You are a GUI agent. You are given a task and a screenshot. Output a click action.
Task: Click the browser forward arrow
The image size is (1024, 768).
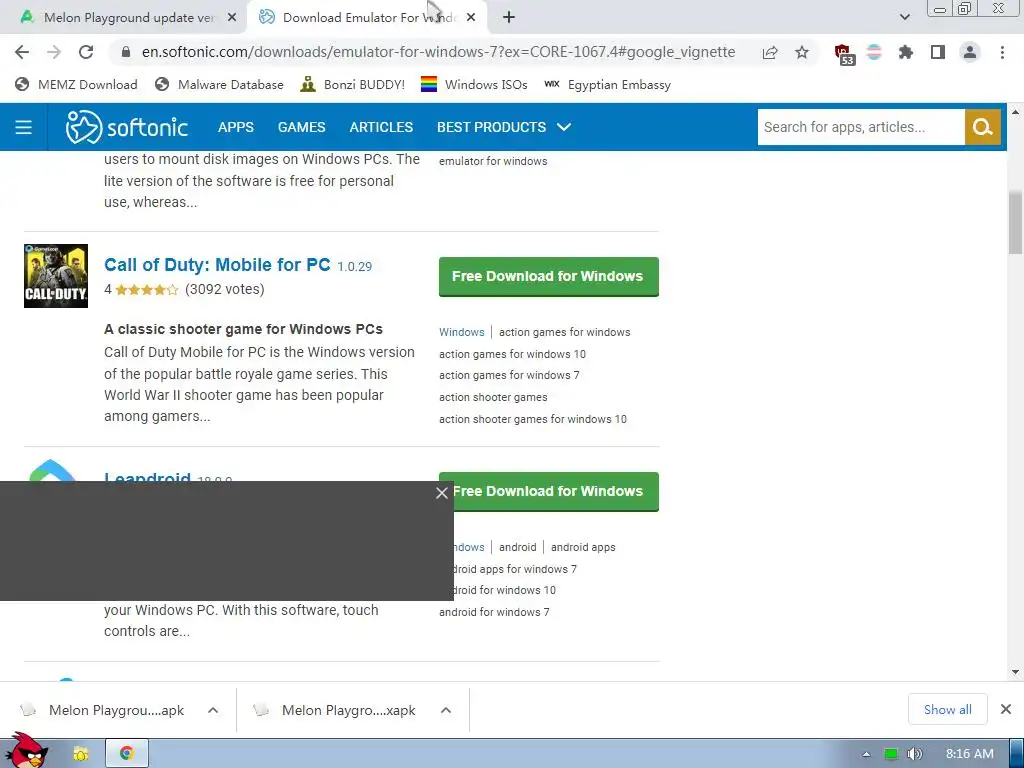54,52
